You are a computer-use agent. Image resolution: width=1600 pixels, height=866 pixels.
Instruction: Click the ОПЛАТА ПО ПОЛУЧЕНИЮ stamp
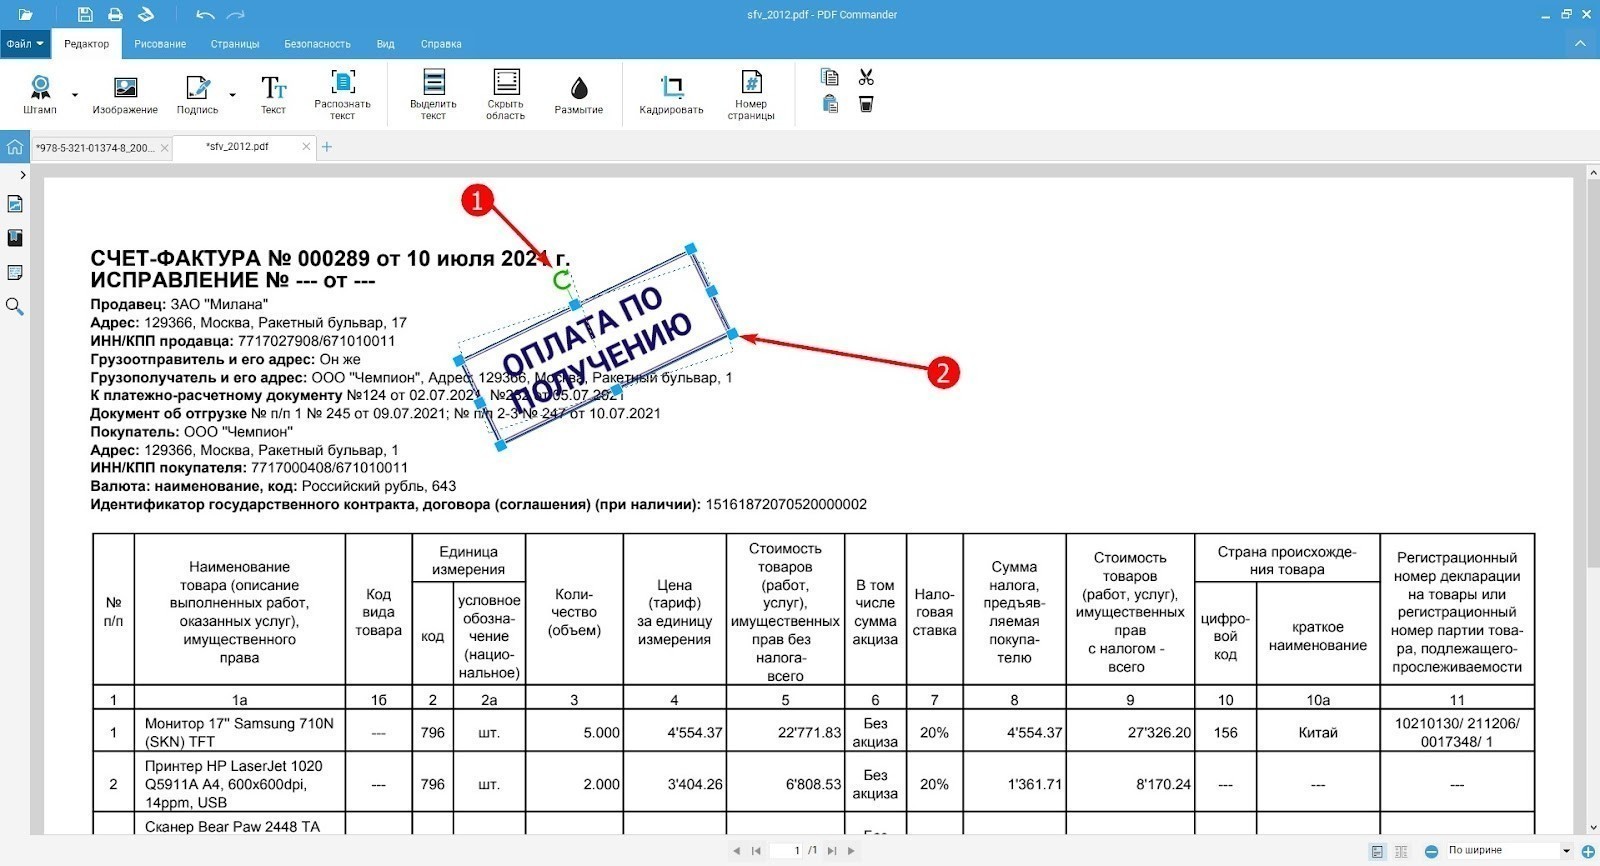[596, 346]
